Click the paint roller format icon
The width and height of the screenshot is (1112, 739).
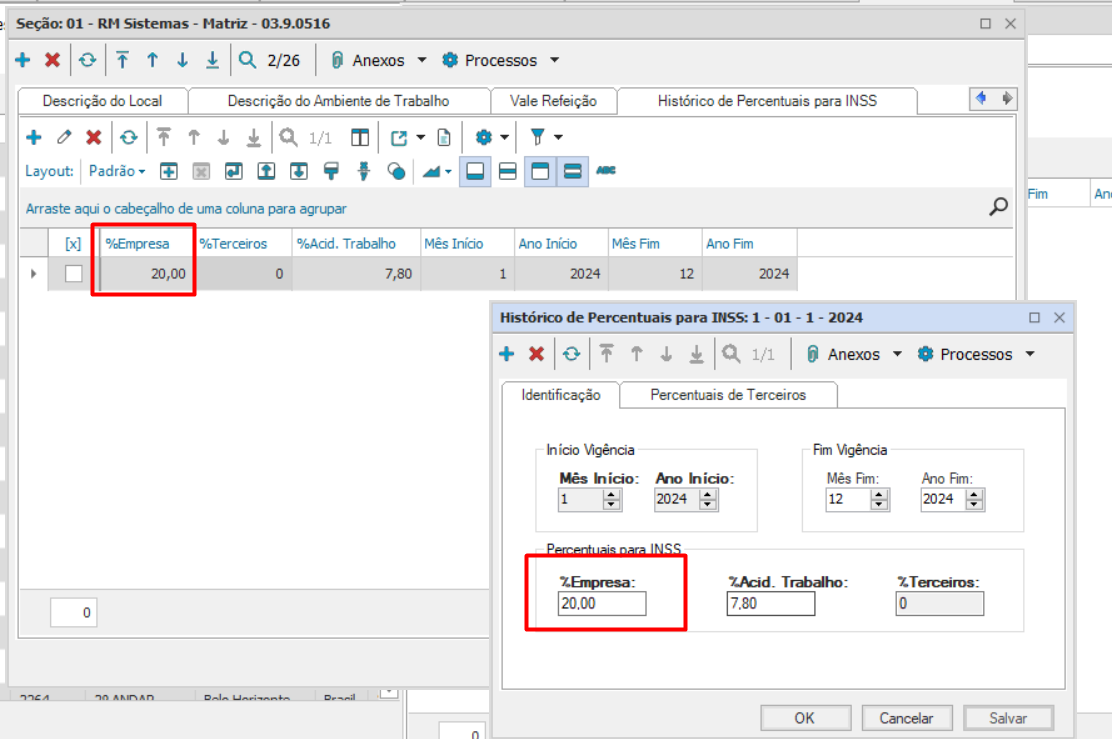331,171
